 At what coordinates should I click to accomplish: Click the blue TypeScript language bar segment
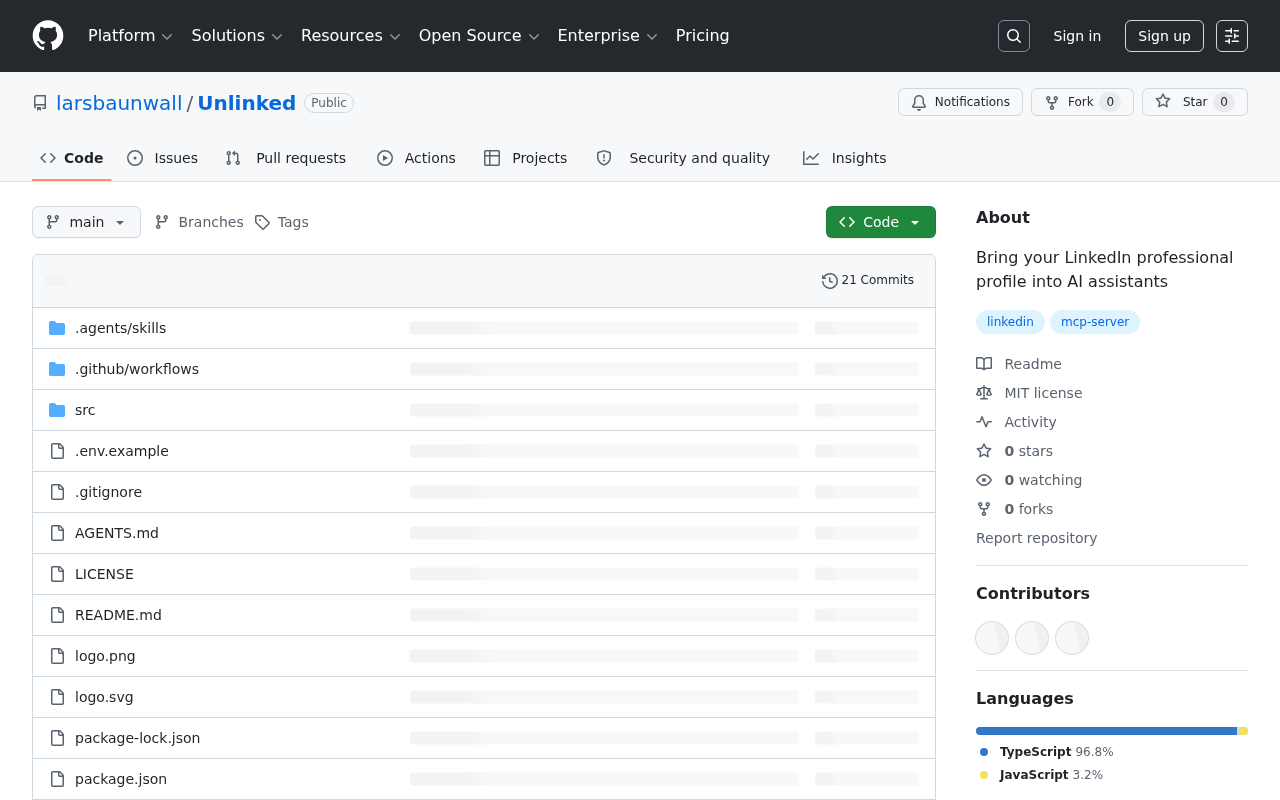[x=1107, y=731]
